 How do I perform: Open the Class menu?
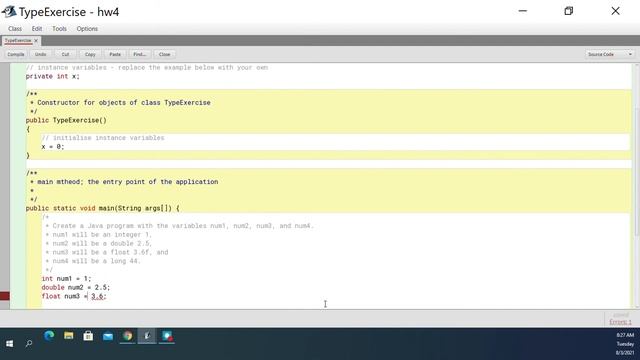15,29
